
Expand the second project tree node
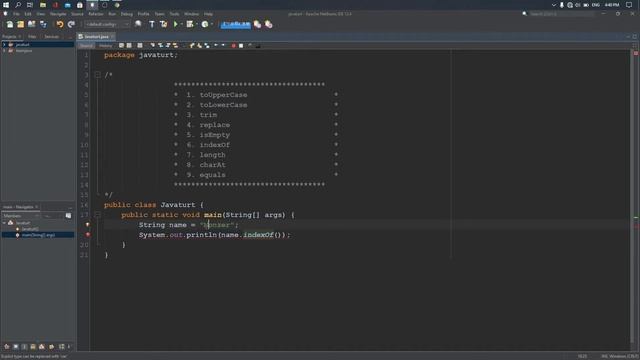[x=4, y=51]
